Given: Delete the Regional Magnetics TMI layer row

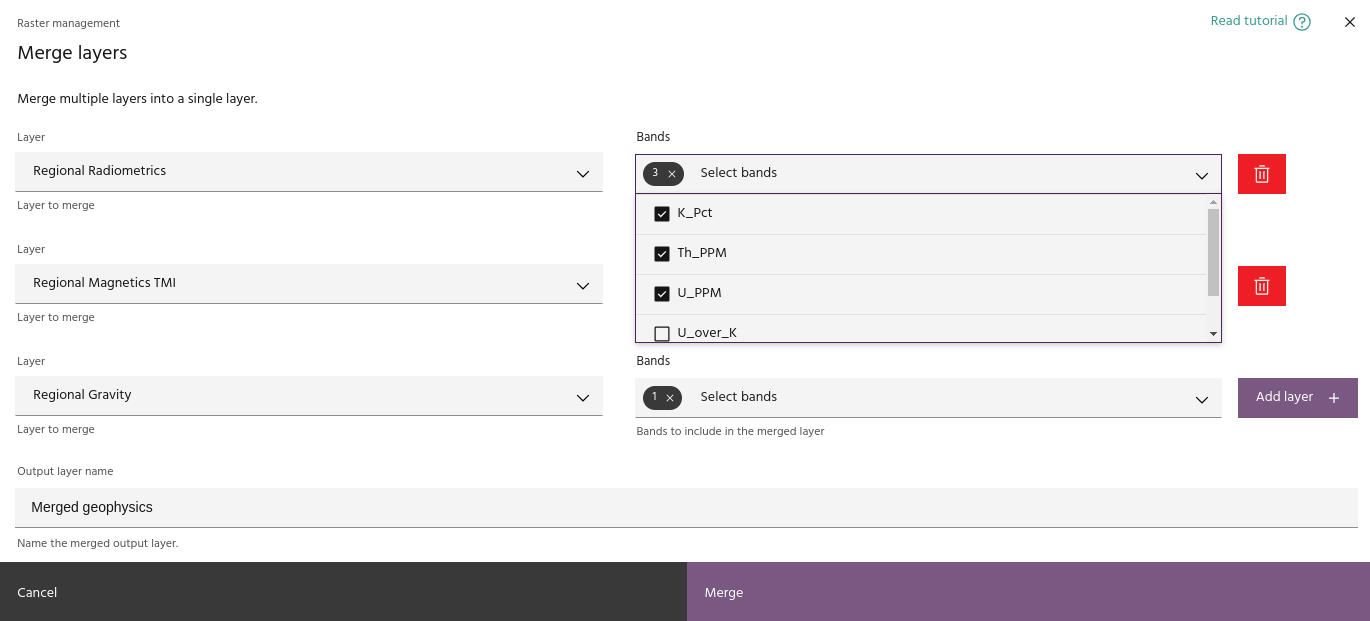Looking at the screenshot, I should (1261, 286).
